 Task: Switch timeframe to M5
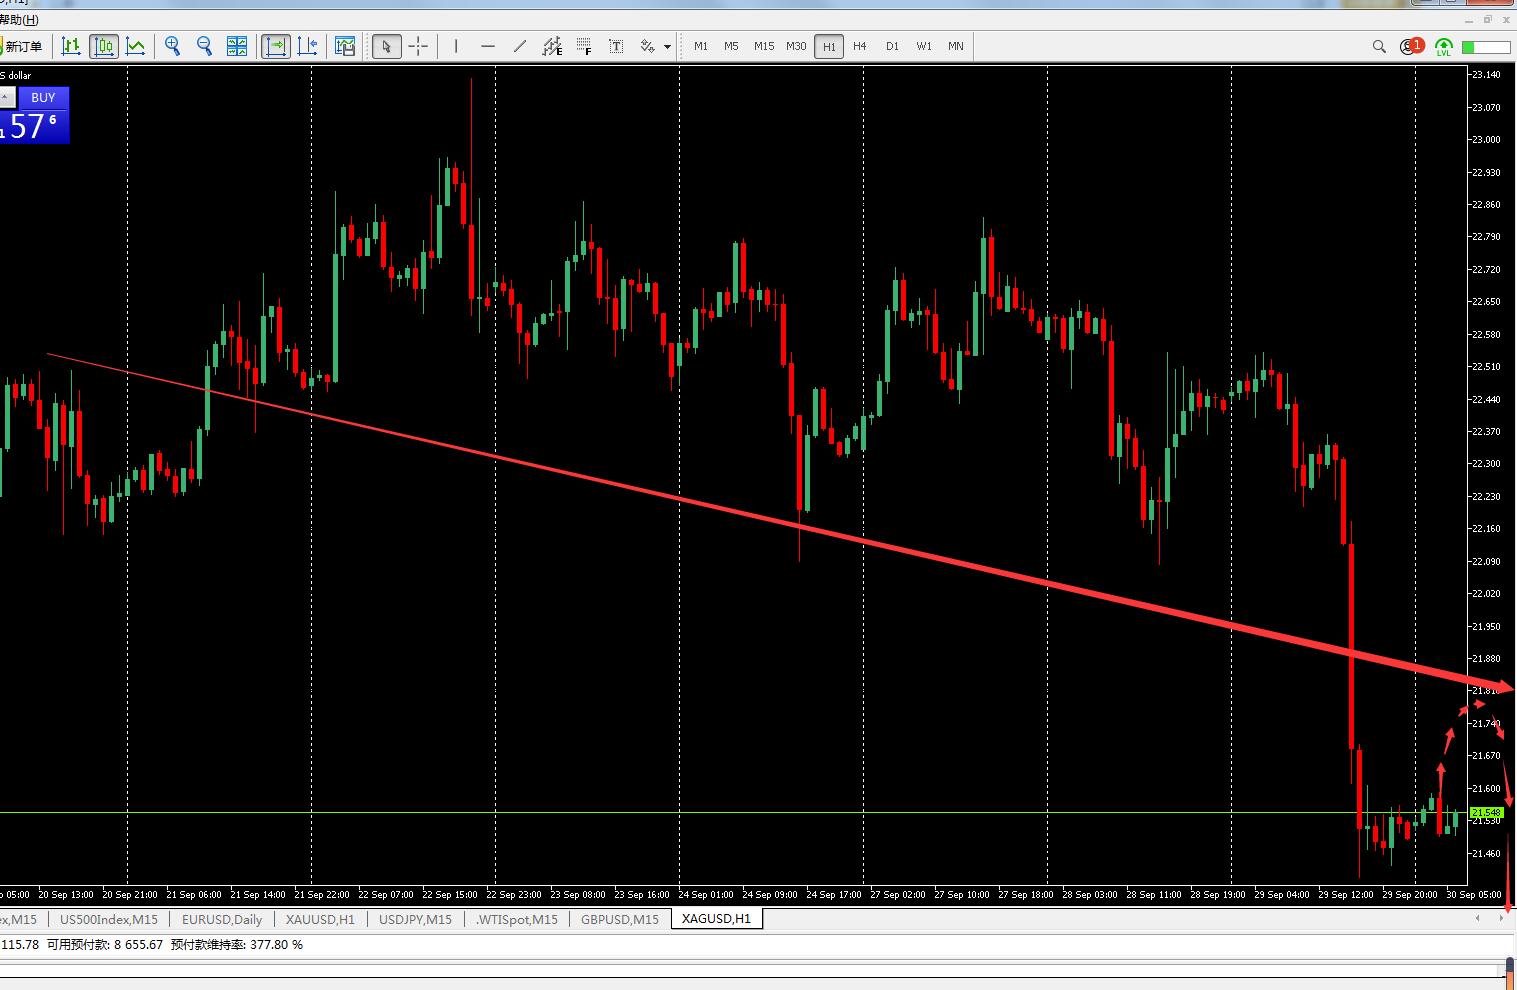tap(732, 46)
